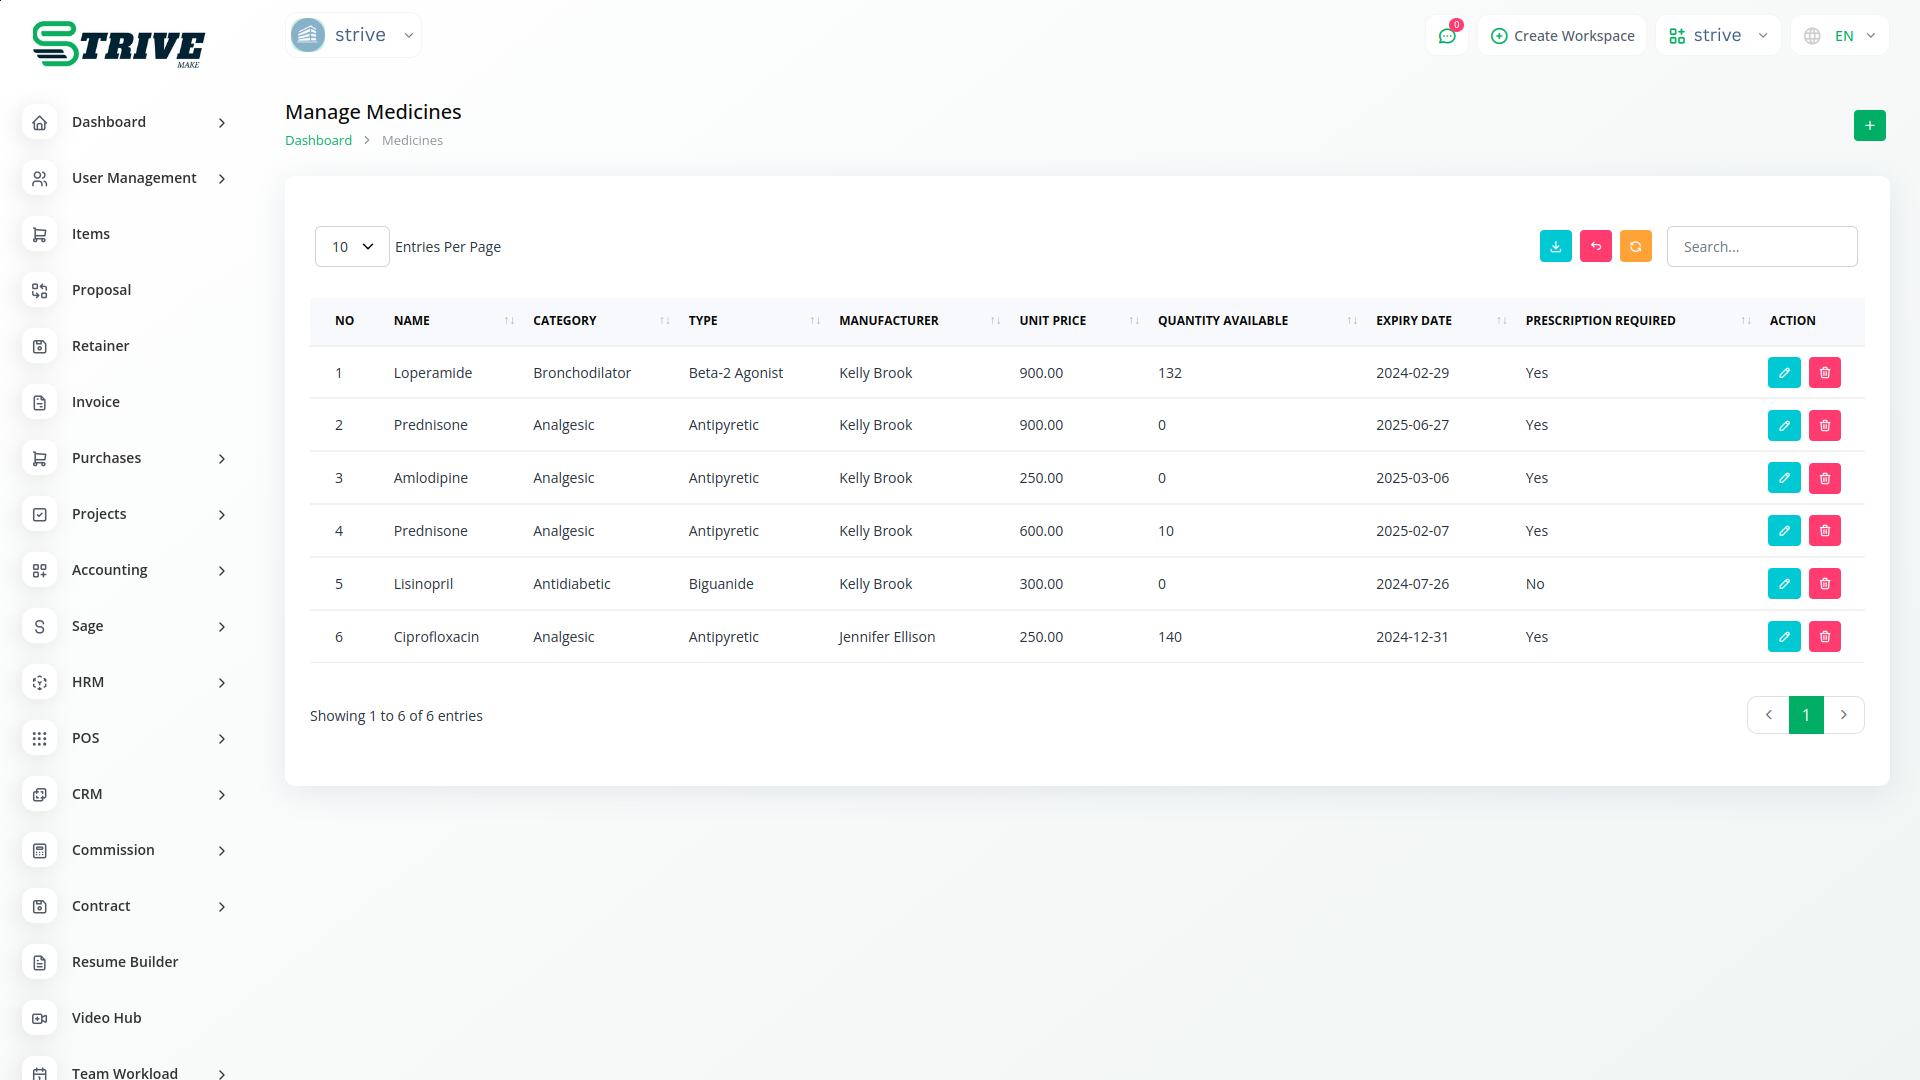Open the EN language dropdown
1920x1080 pixels.
[x=1841, y=36]
